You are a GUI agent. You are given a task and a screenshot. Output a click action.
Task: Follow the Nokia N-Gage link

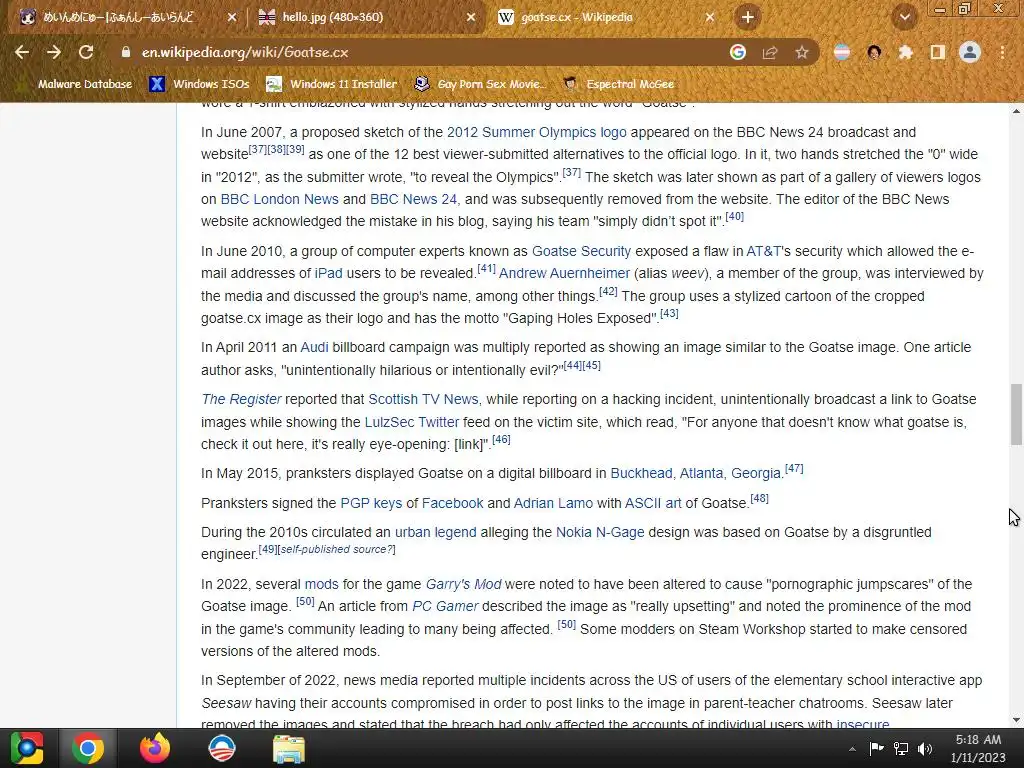click(600, 532)
